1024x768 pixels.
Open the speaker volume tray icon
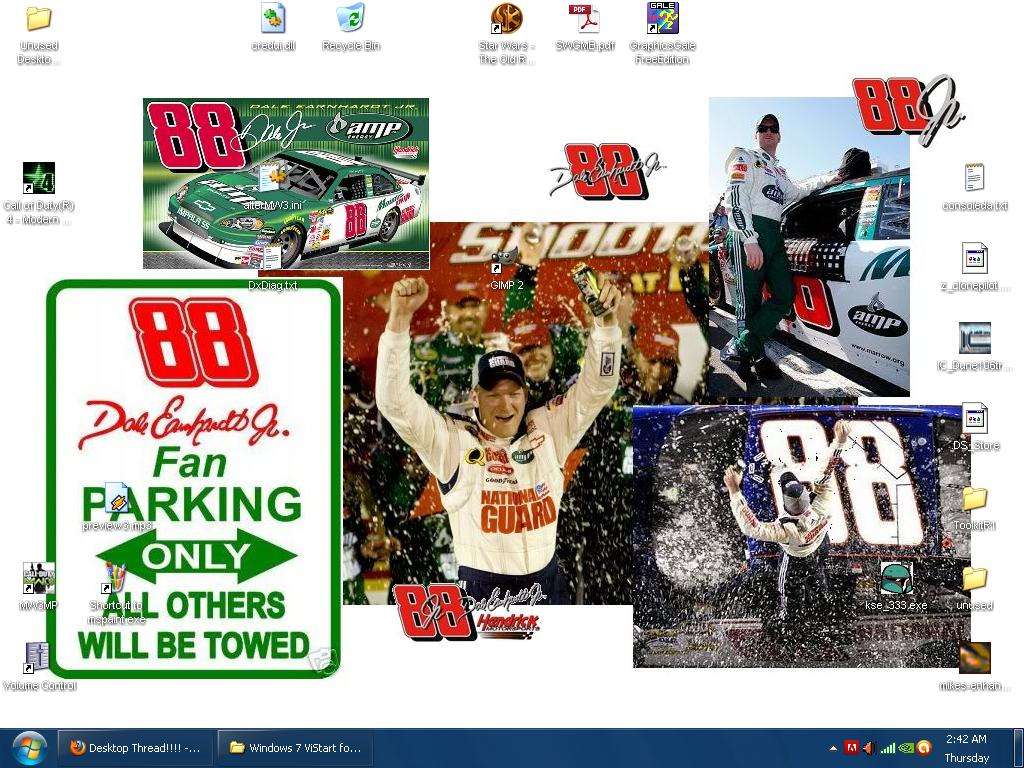tap(869, 748)
